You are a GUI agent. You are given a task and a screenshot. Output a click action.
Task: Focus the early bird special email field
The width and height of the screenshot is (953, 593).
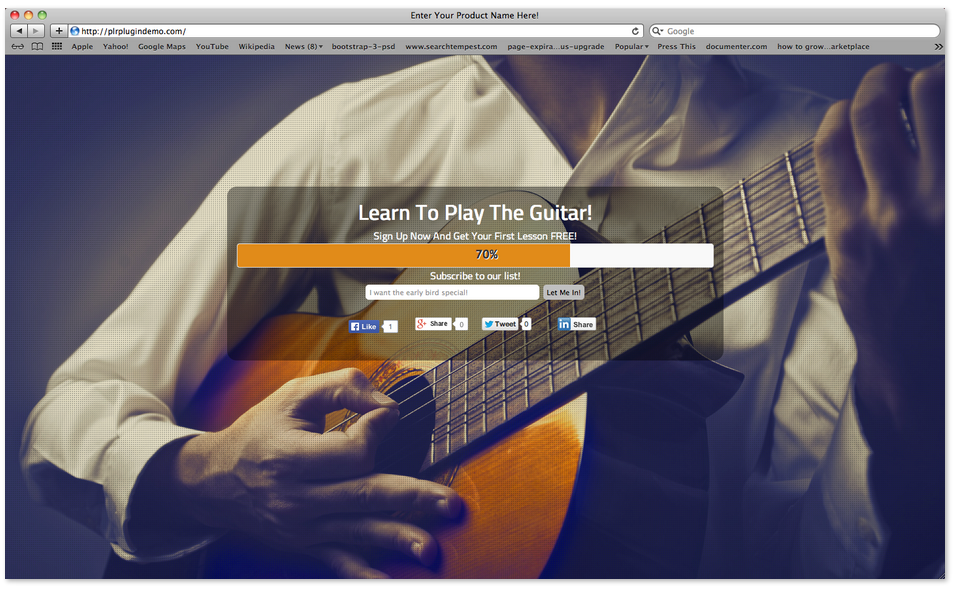click(x=452, y=292)
